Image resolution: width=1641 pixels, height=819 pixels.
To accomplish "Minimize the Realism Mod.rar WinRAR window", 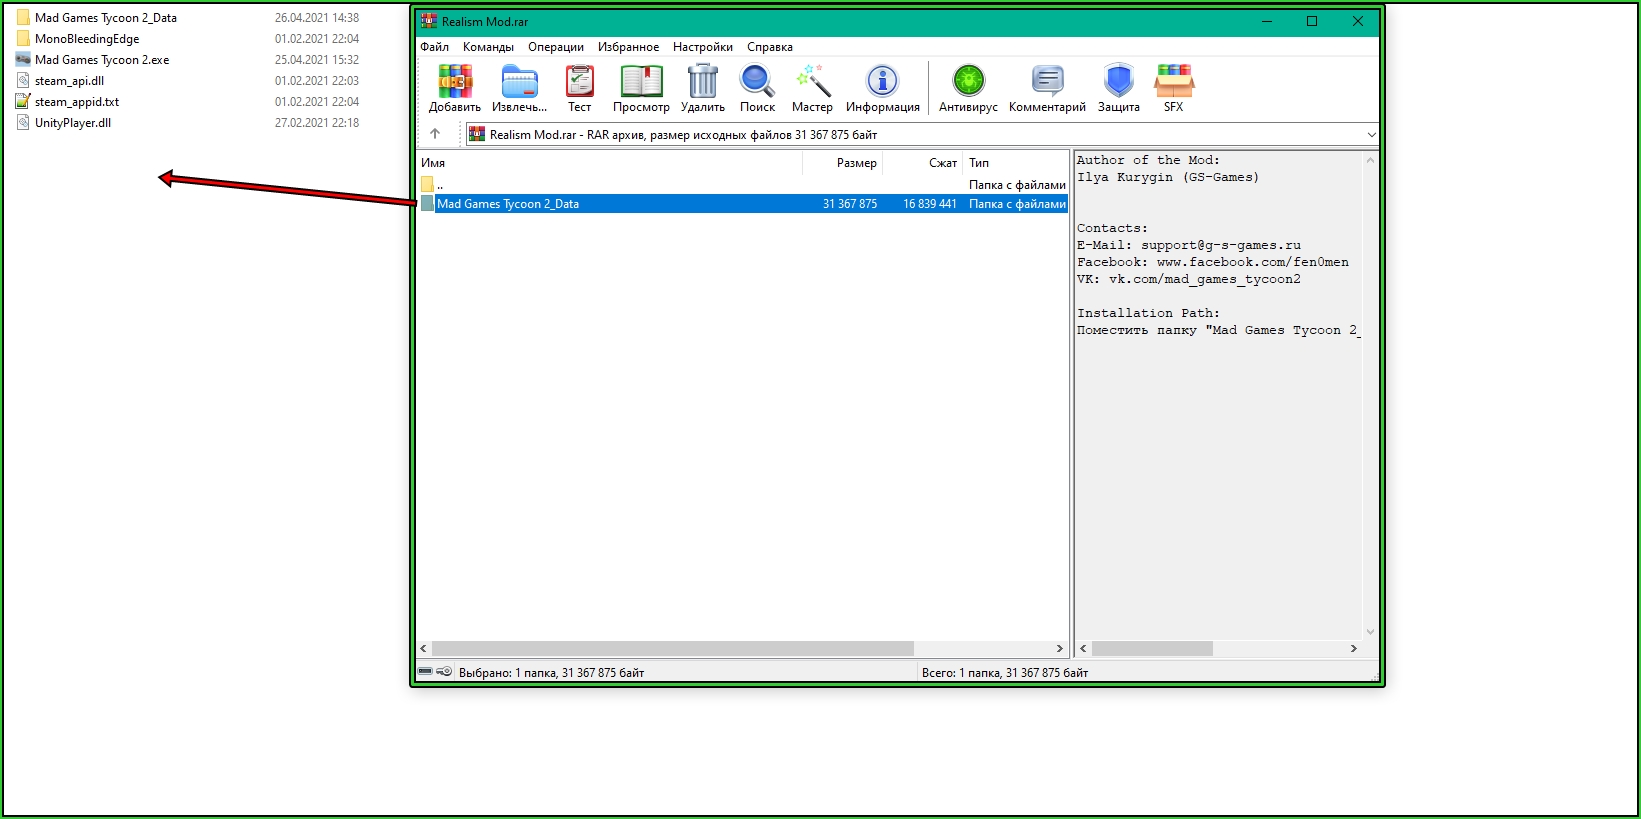I will pos(1267,21).
